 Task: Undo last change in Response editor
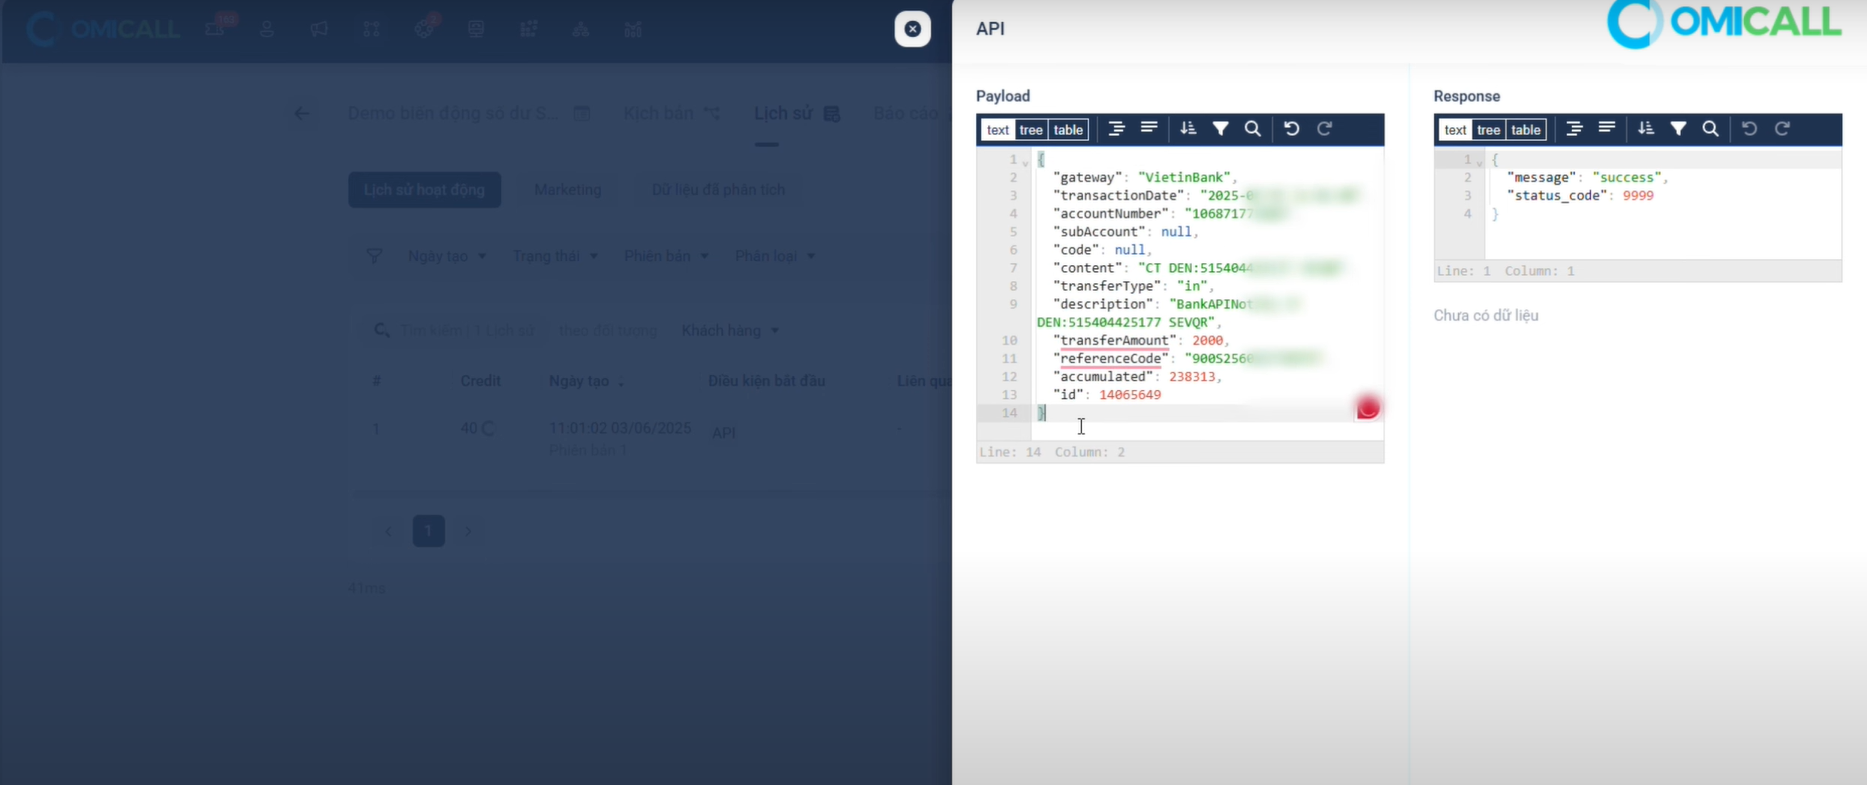tap(1750, 129)
